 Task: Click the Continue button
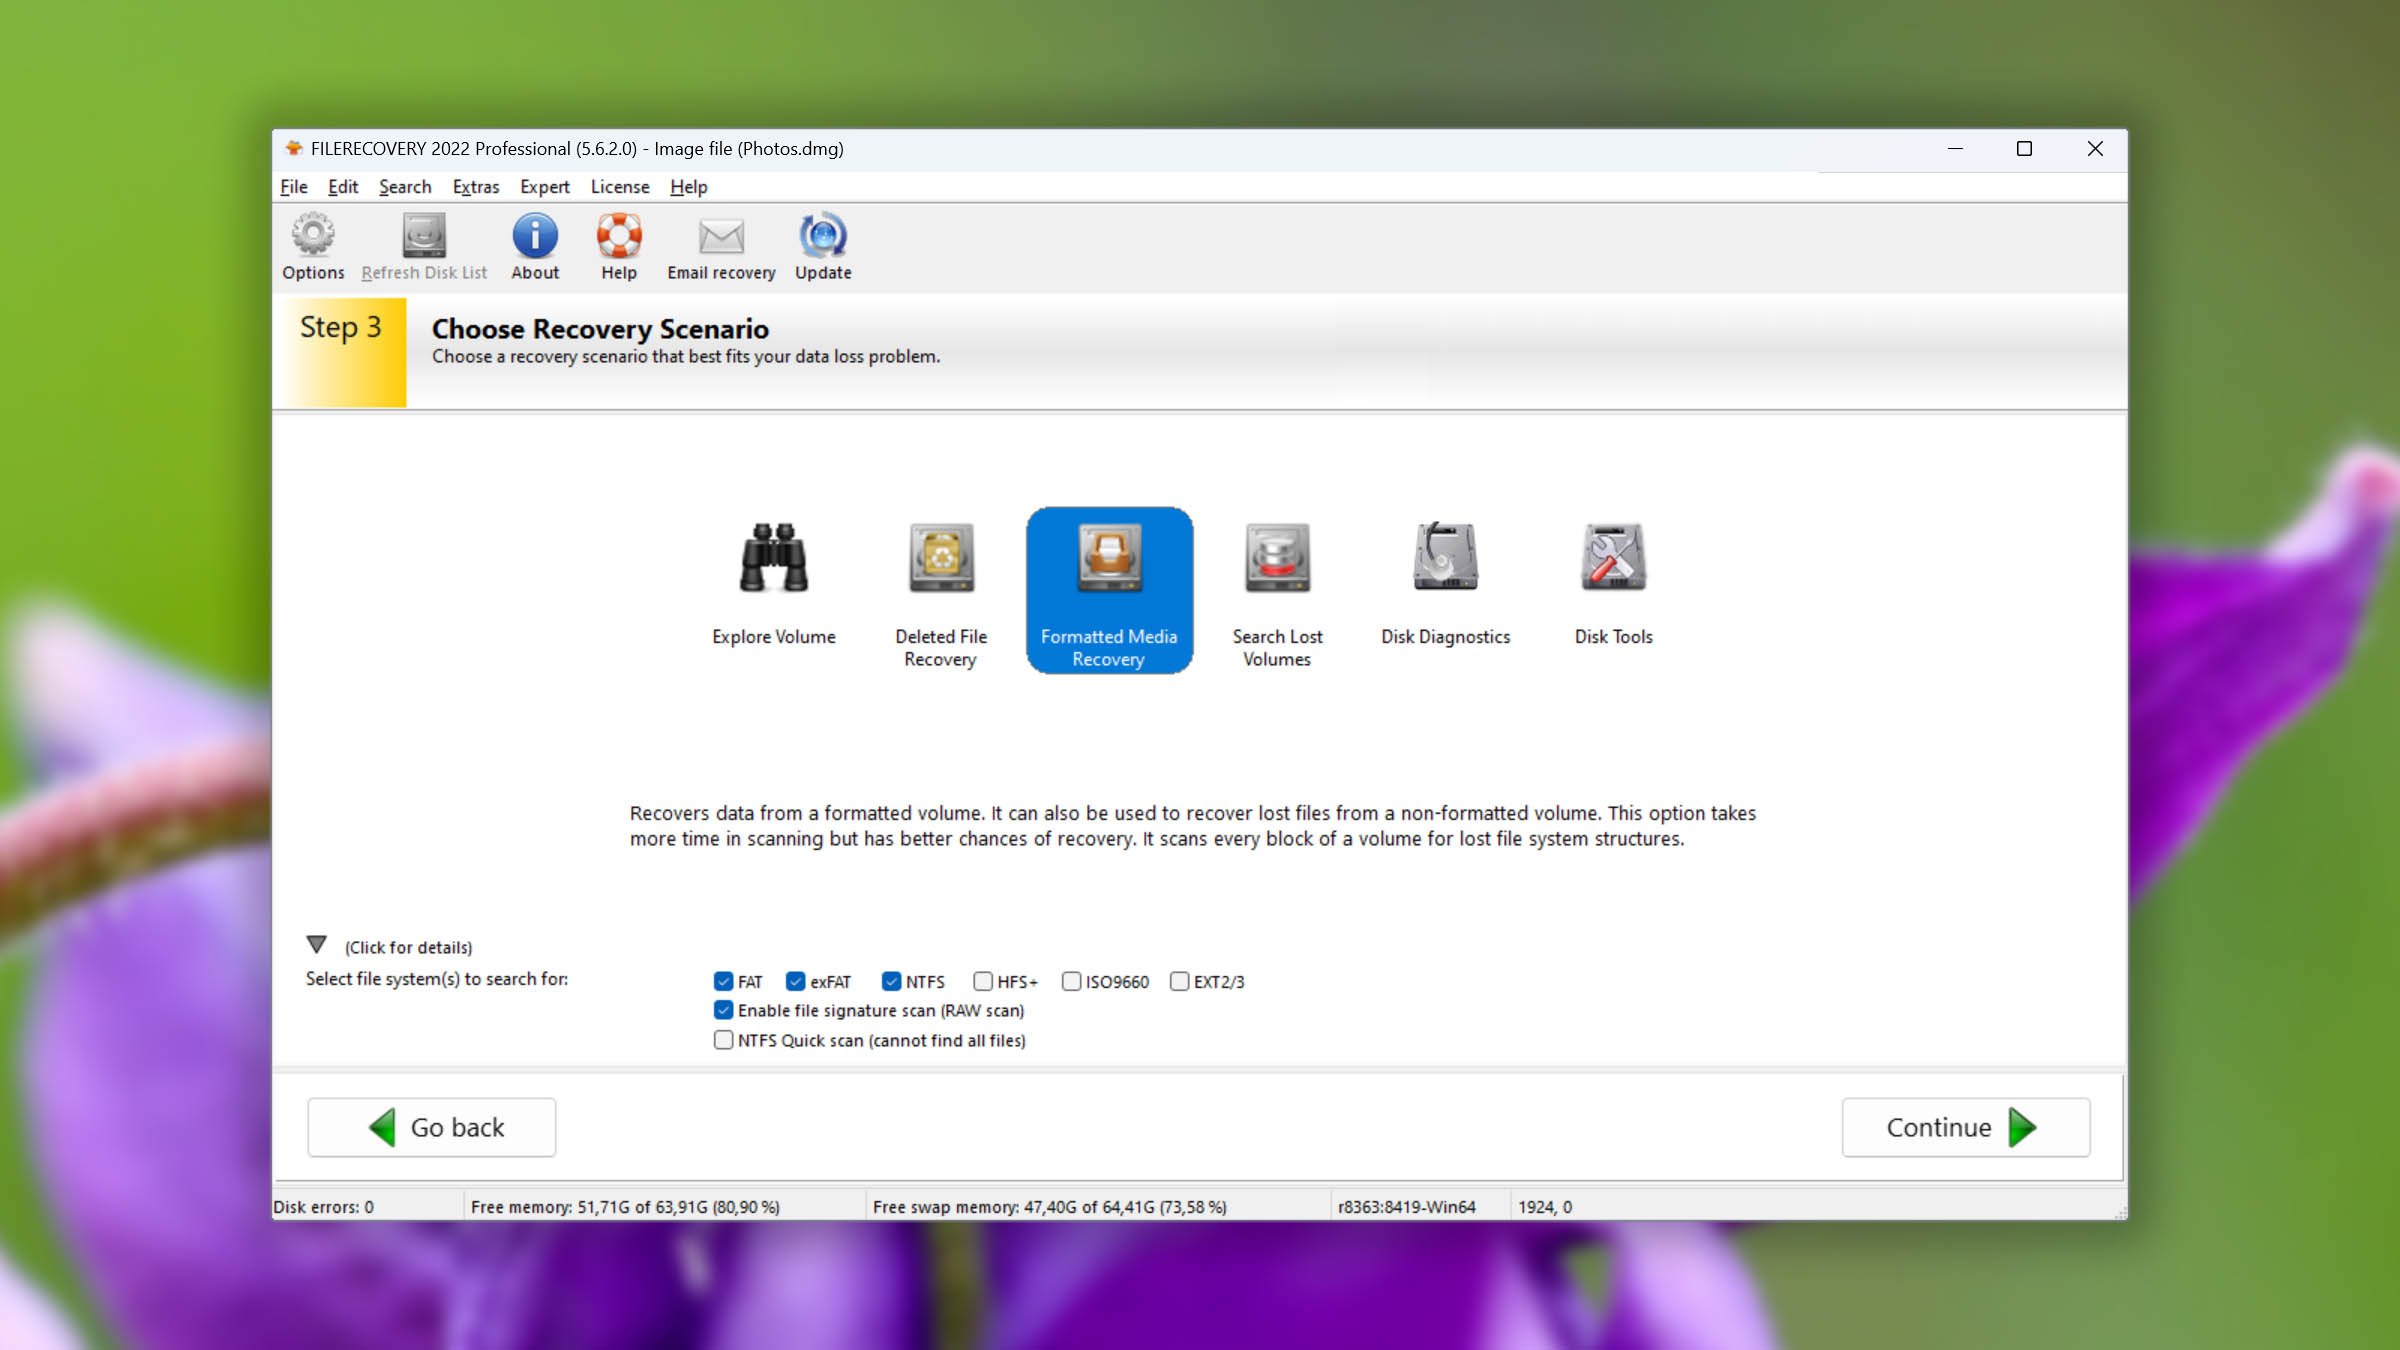click(x=1966, y=1127)
